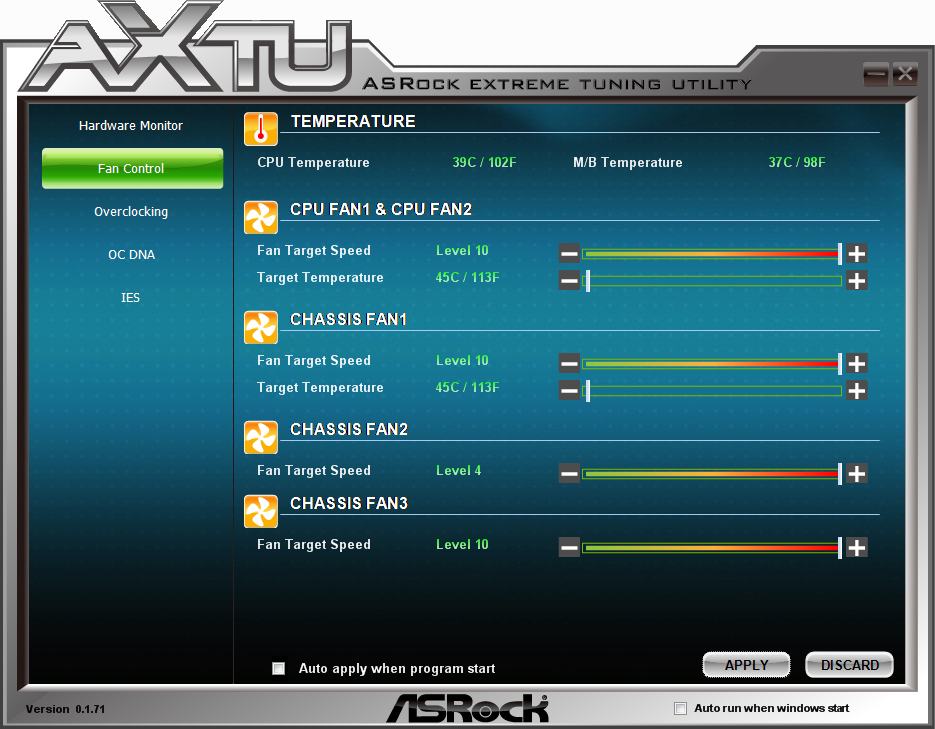Click the CPU fan target temperature slider
Viewport: 935px width, 729px height.
click(x=712, y=281)
